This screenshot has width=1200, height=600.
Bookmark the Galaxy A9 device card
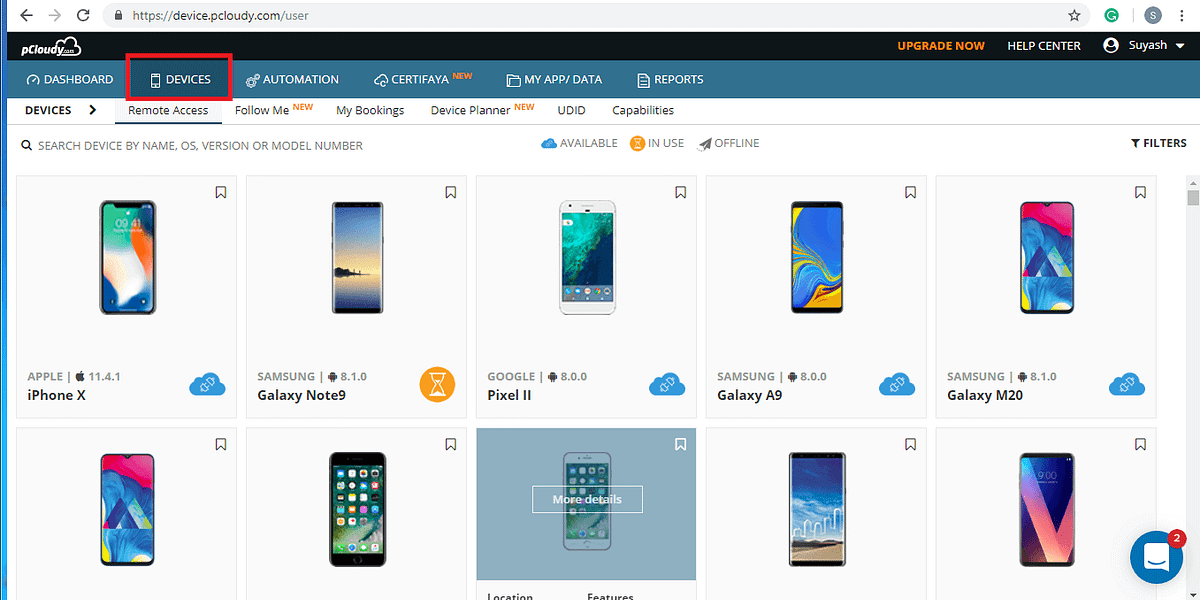click(x=911, y=192)
